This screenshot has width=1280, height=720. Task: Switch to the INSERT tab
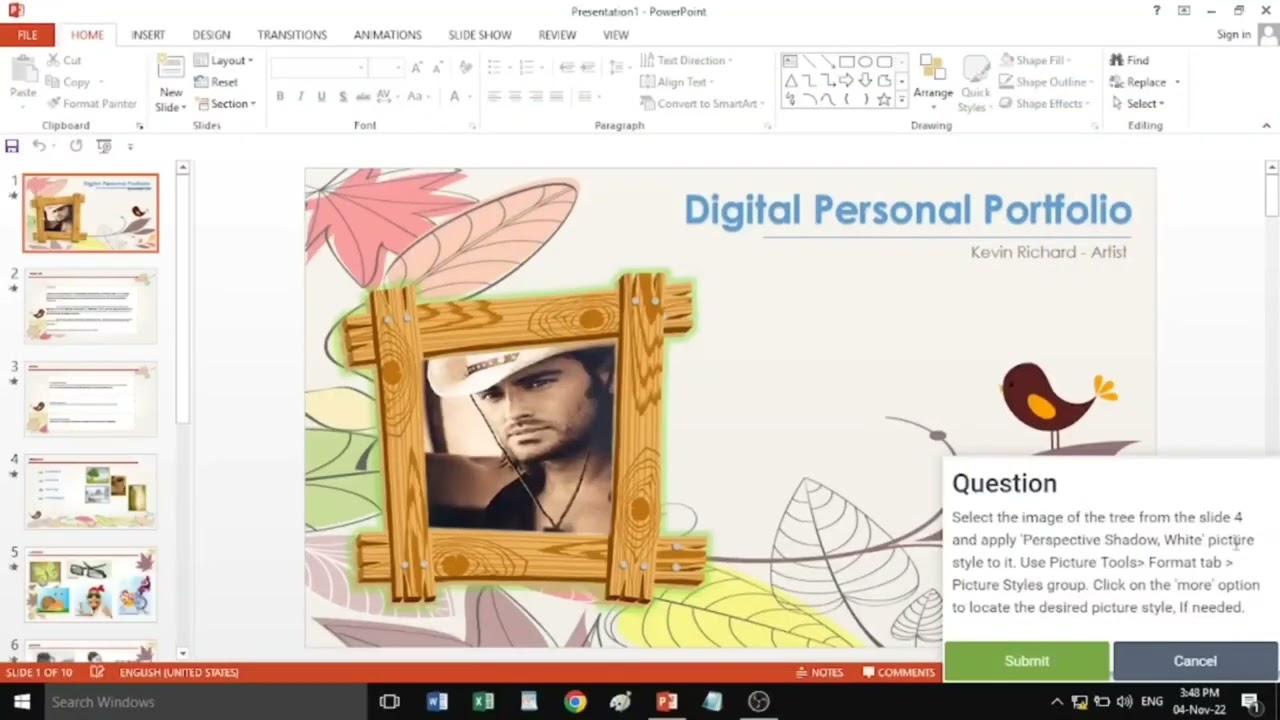148,34
